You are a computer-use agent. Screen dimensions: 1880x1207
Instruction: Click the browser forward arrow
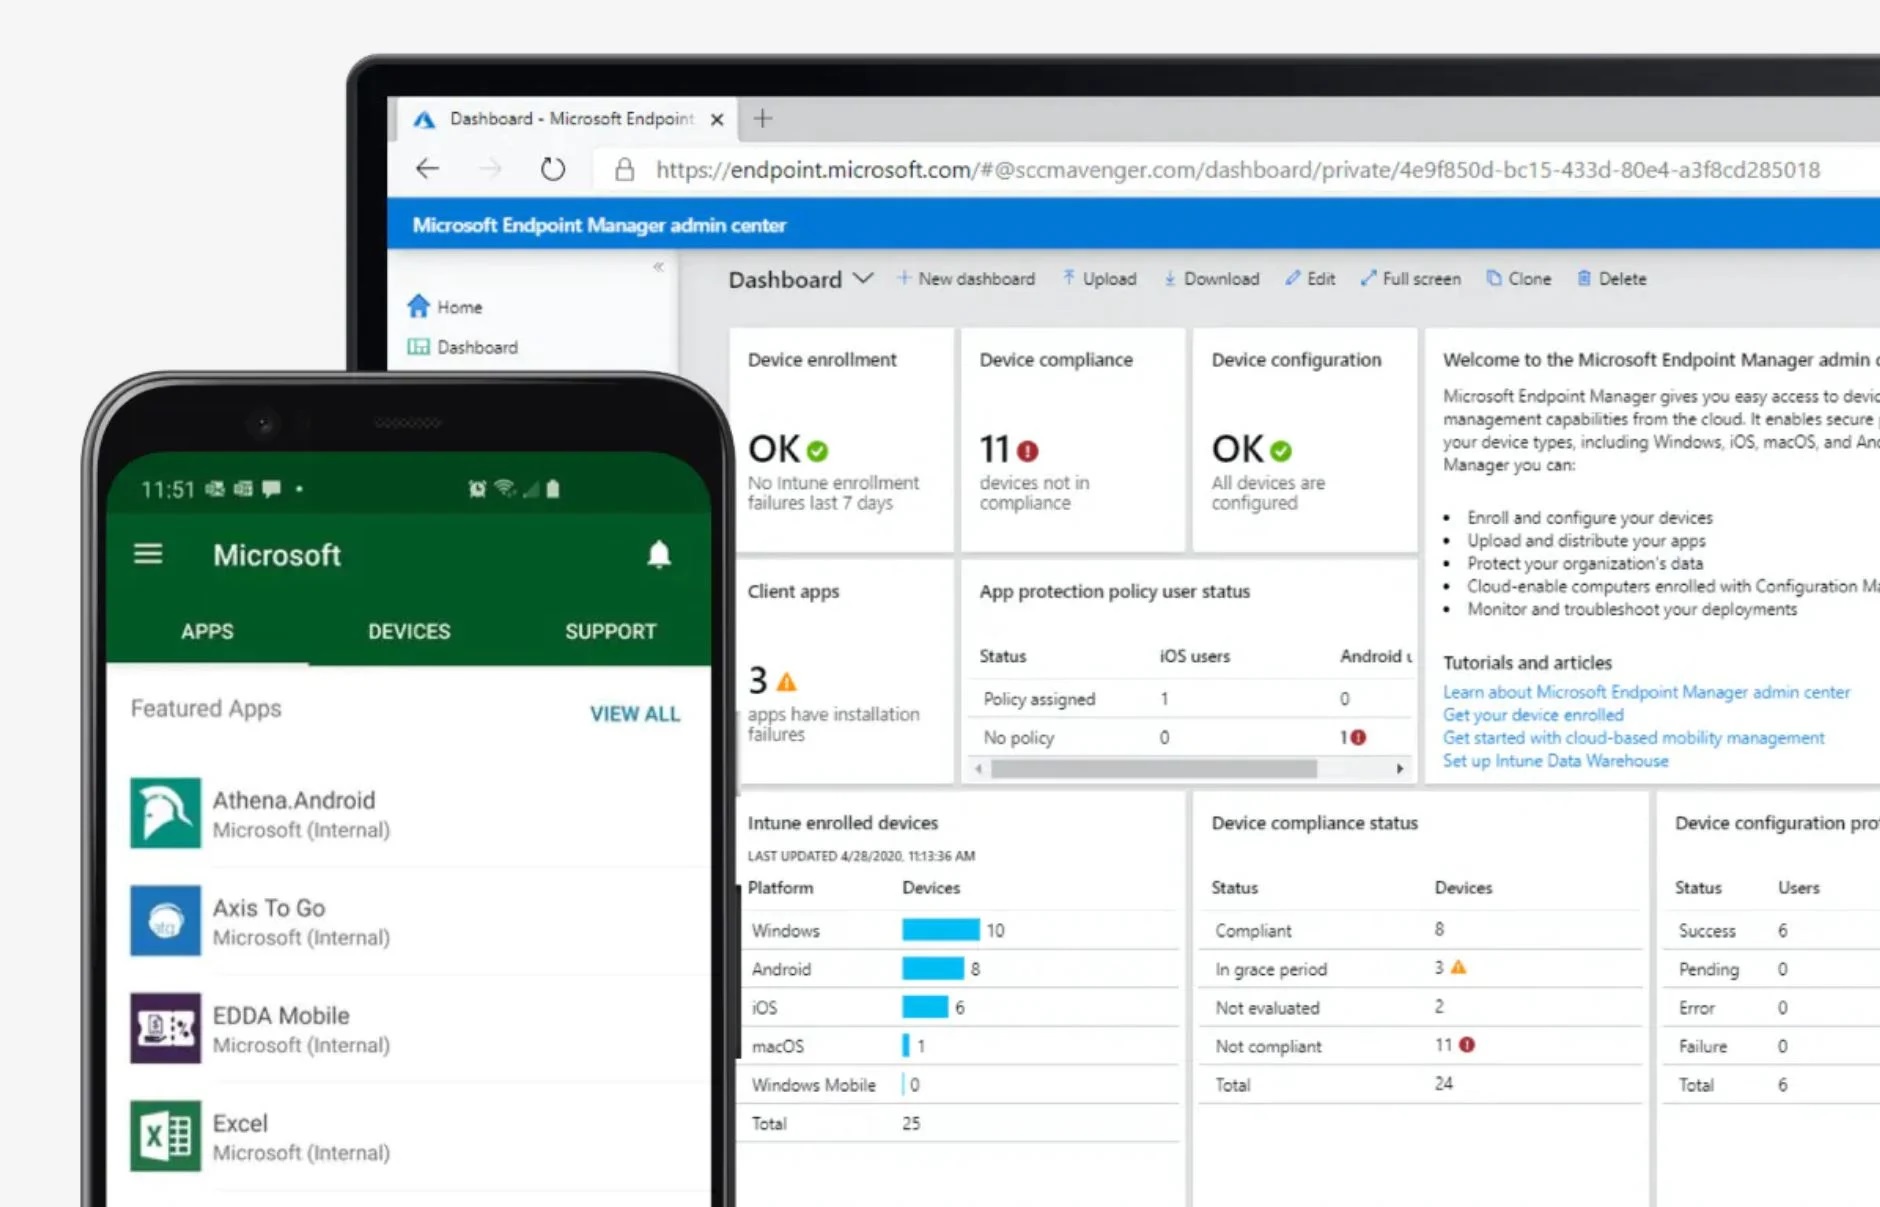(x=490, y=169)
